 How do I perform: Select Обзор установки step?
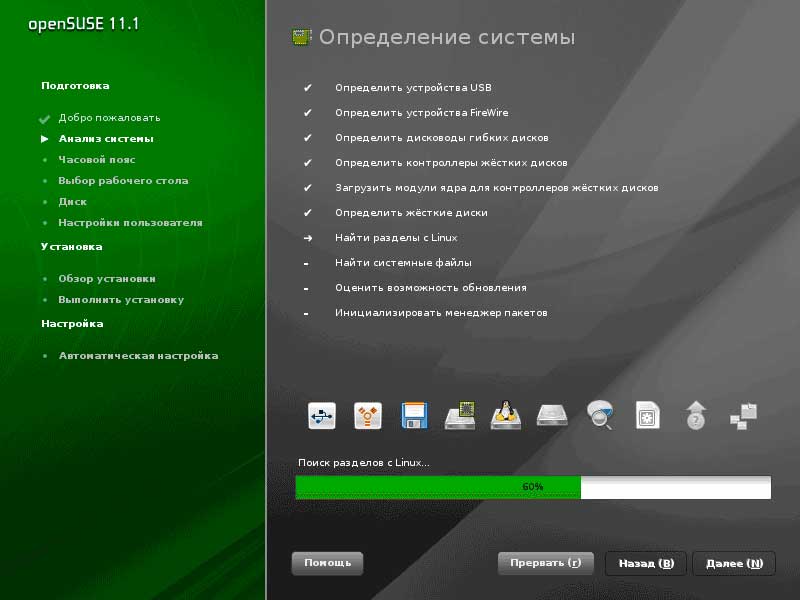tap(107, 279)
